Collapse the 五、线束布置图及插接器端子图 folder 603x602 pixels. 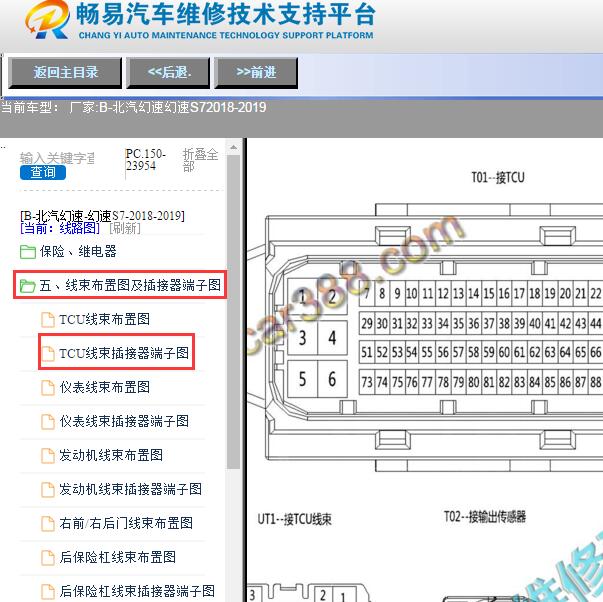tap(130, 285)
